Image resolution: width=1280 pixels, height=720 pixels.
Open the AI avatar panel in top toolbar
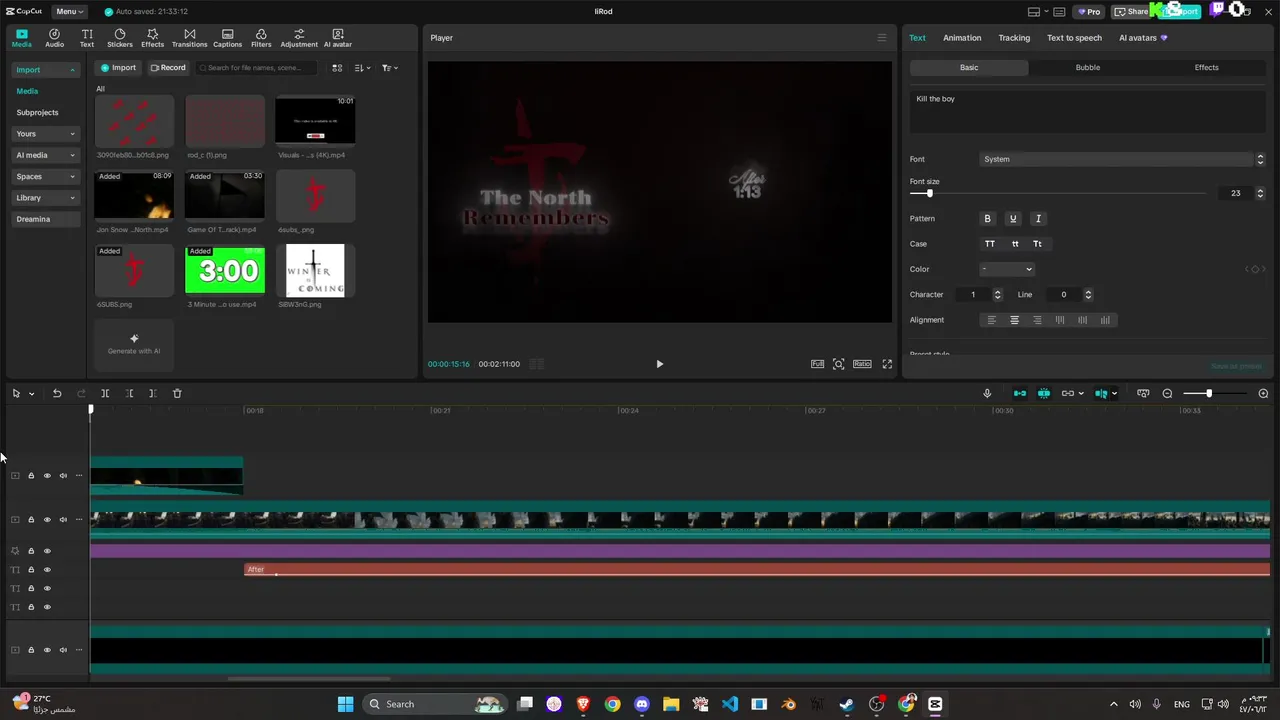pyautogui.click(x=338, y=38)
